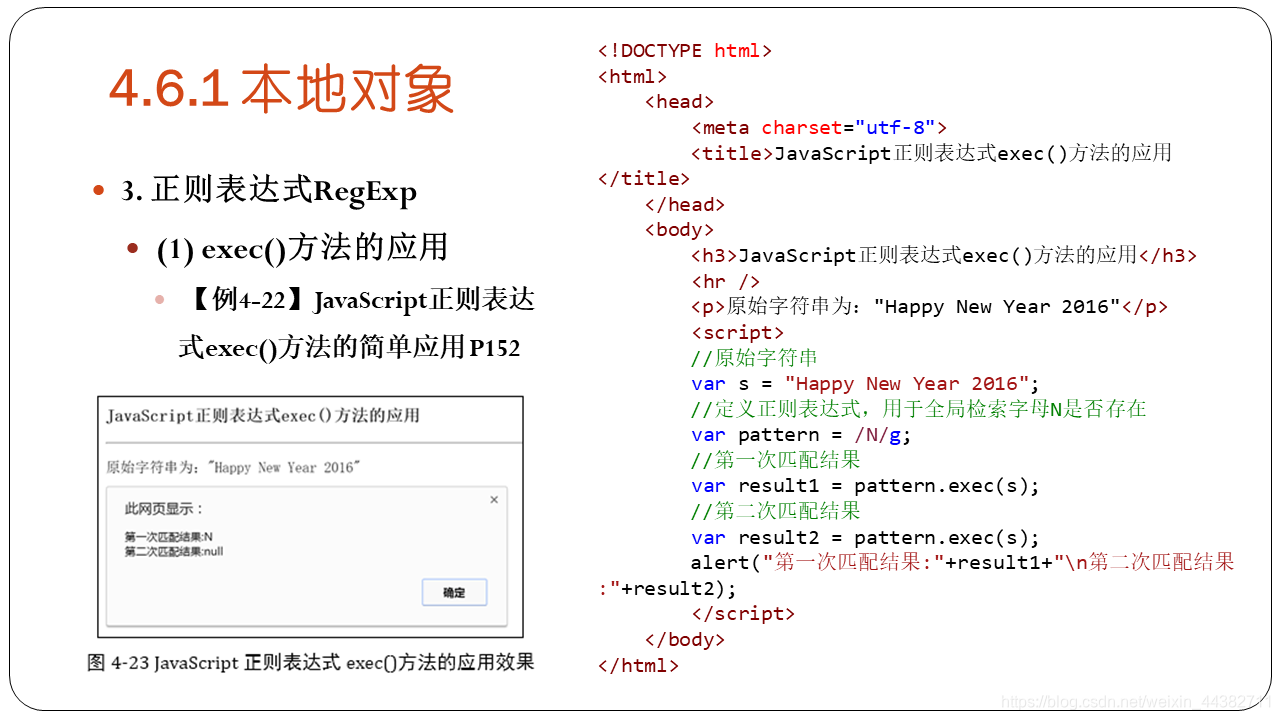Viewport: 1280px width, 720px height.
Task: Click 第一次匹配结果:N in the dialog
Action: click(x=169, y=537)
